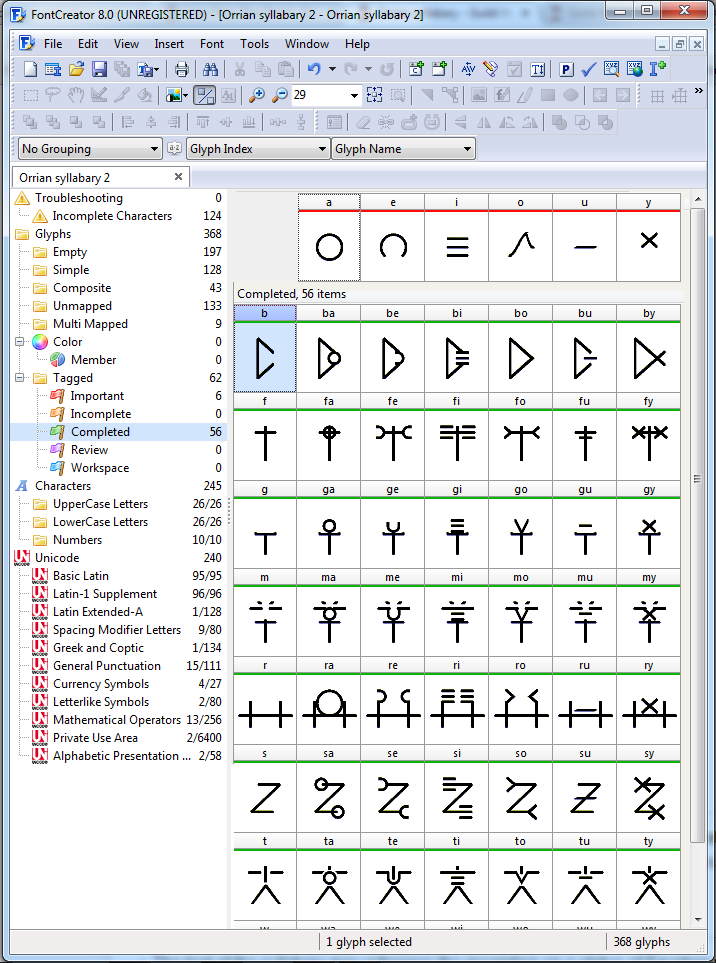Image resolution: width=716 pixels, height=963 pixels.
Task: Open a font file with the folder icon
Action: point(76,69)
